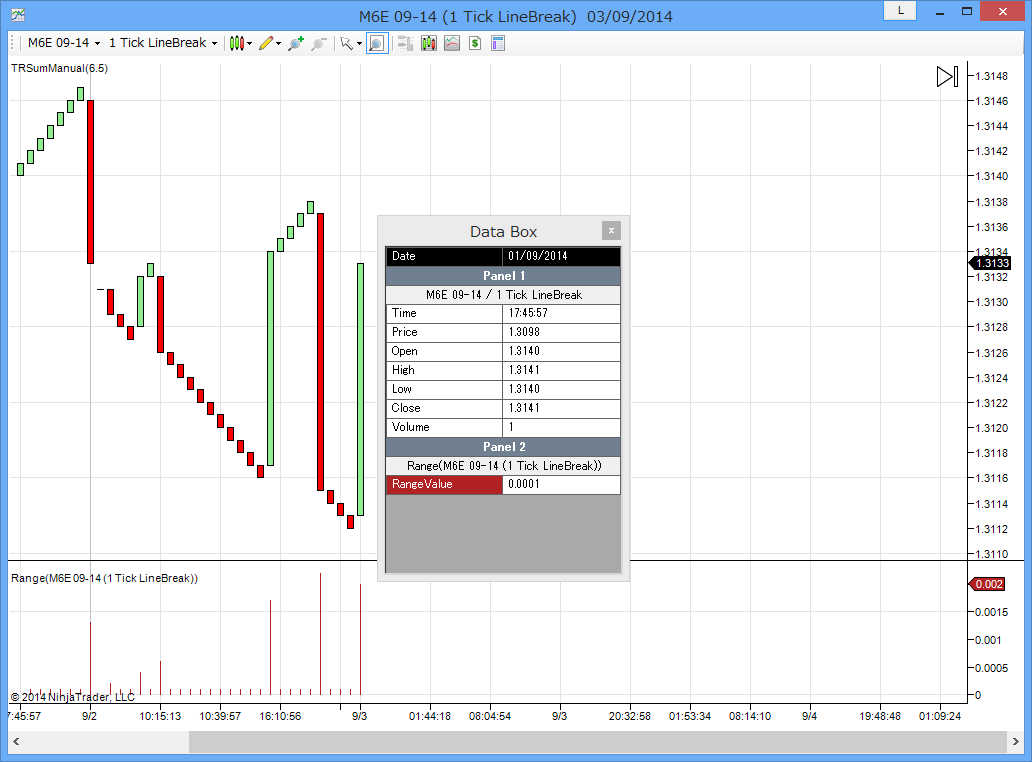Open the 1 Tick LineBreak interval dropdown
1032x762 pixels.
(x=163, y=43)
